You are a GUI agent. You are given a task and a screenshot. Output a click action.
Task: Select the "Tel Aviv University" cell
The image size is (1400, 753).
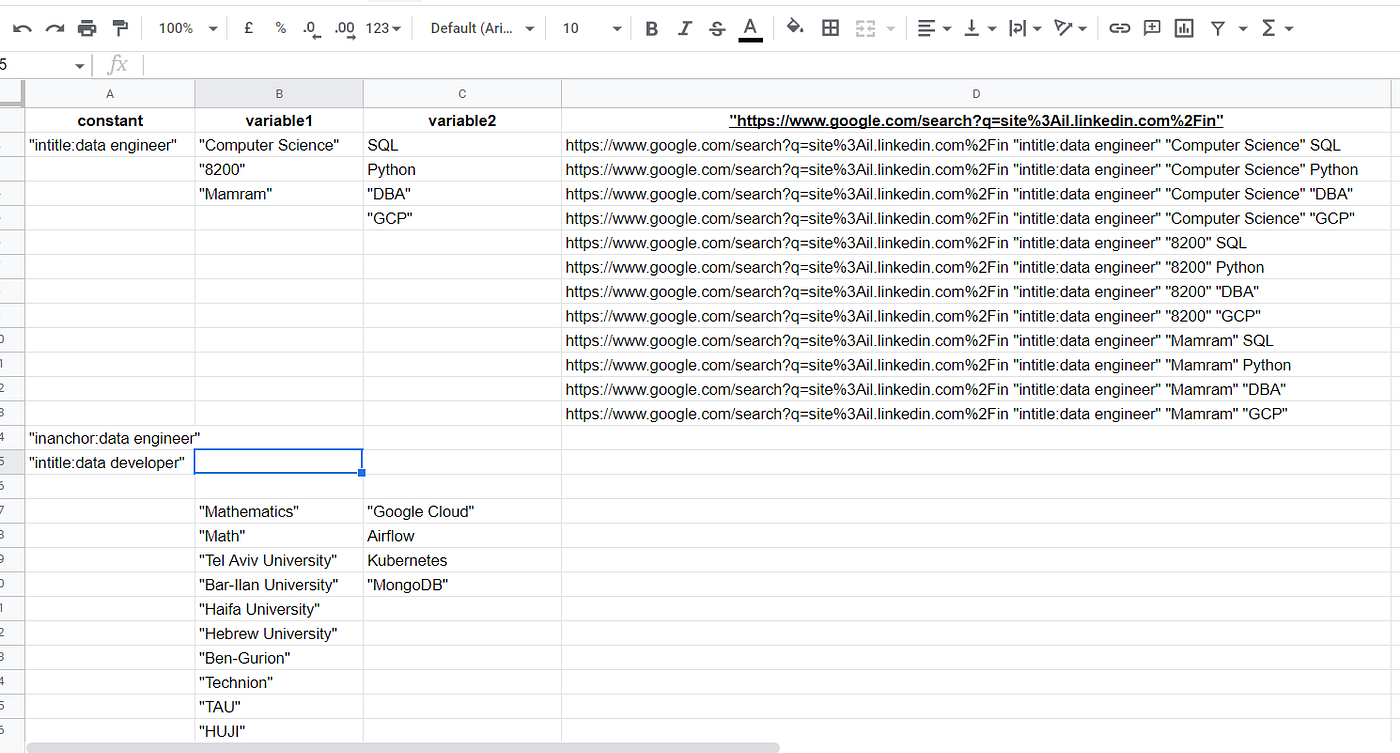279,560
